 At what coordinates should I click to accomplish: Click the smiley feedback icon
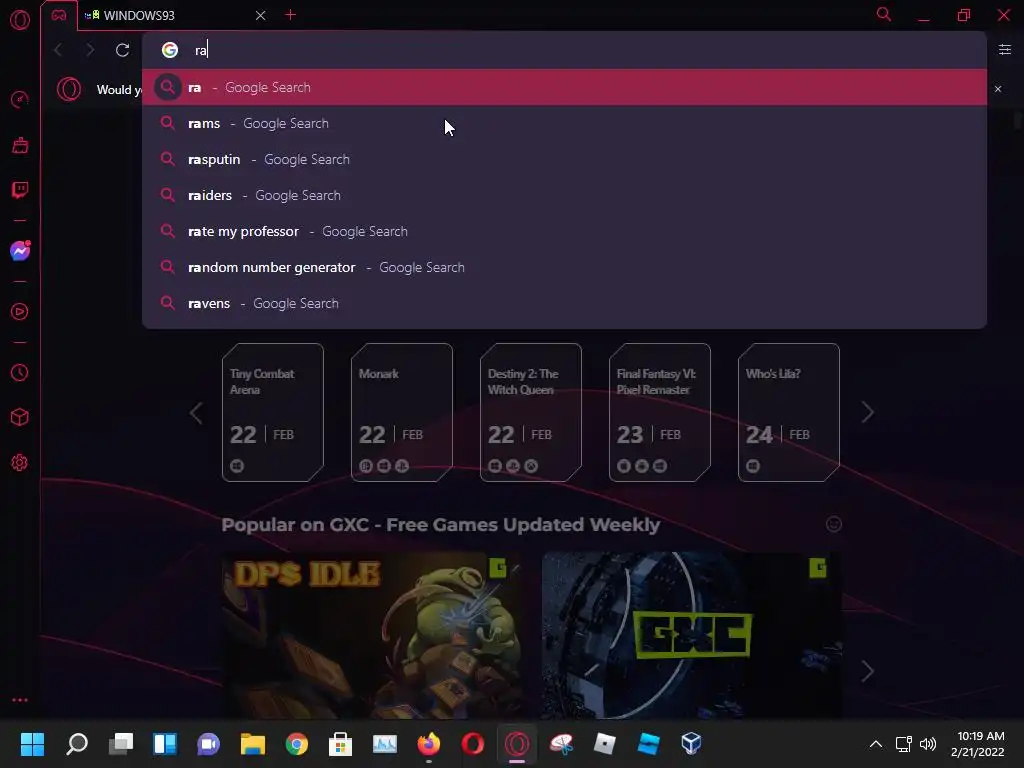tap(834, 524)
